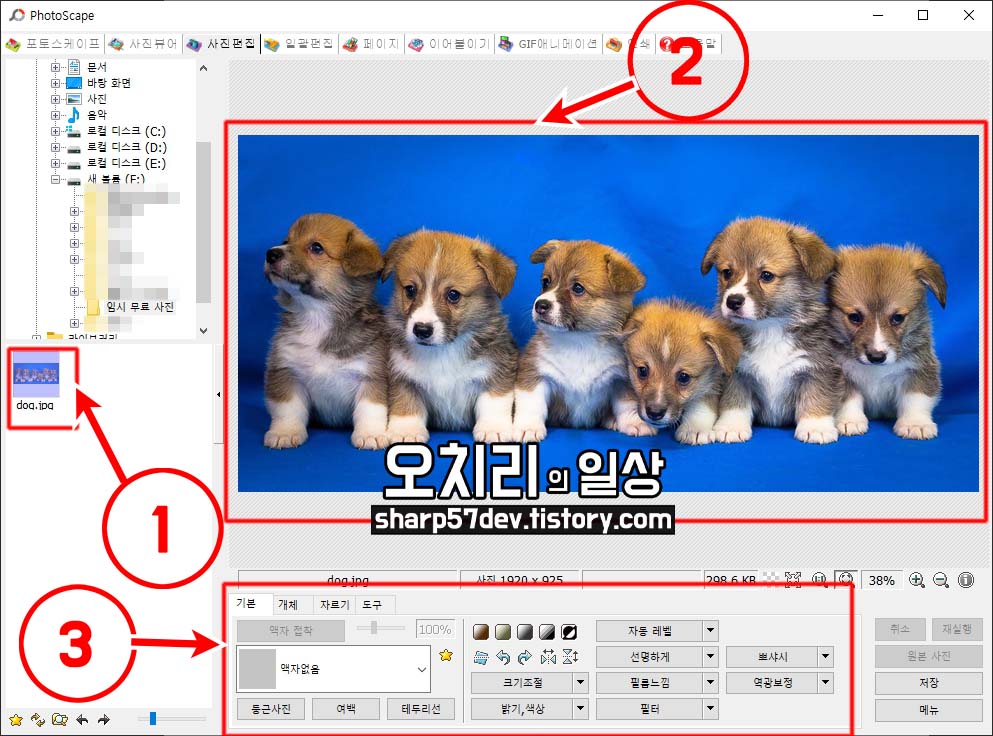Image resolution: width=993 pixels, height=736 pixels.
Task: Expand the 로컬 디스크 (C:) node
Action: coord(55,131)
